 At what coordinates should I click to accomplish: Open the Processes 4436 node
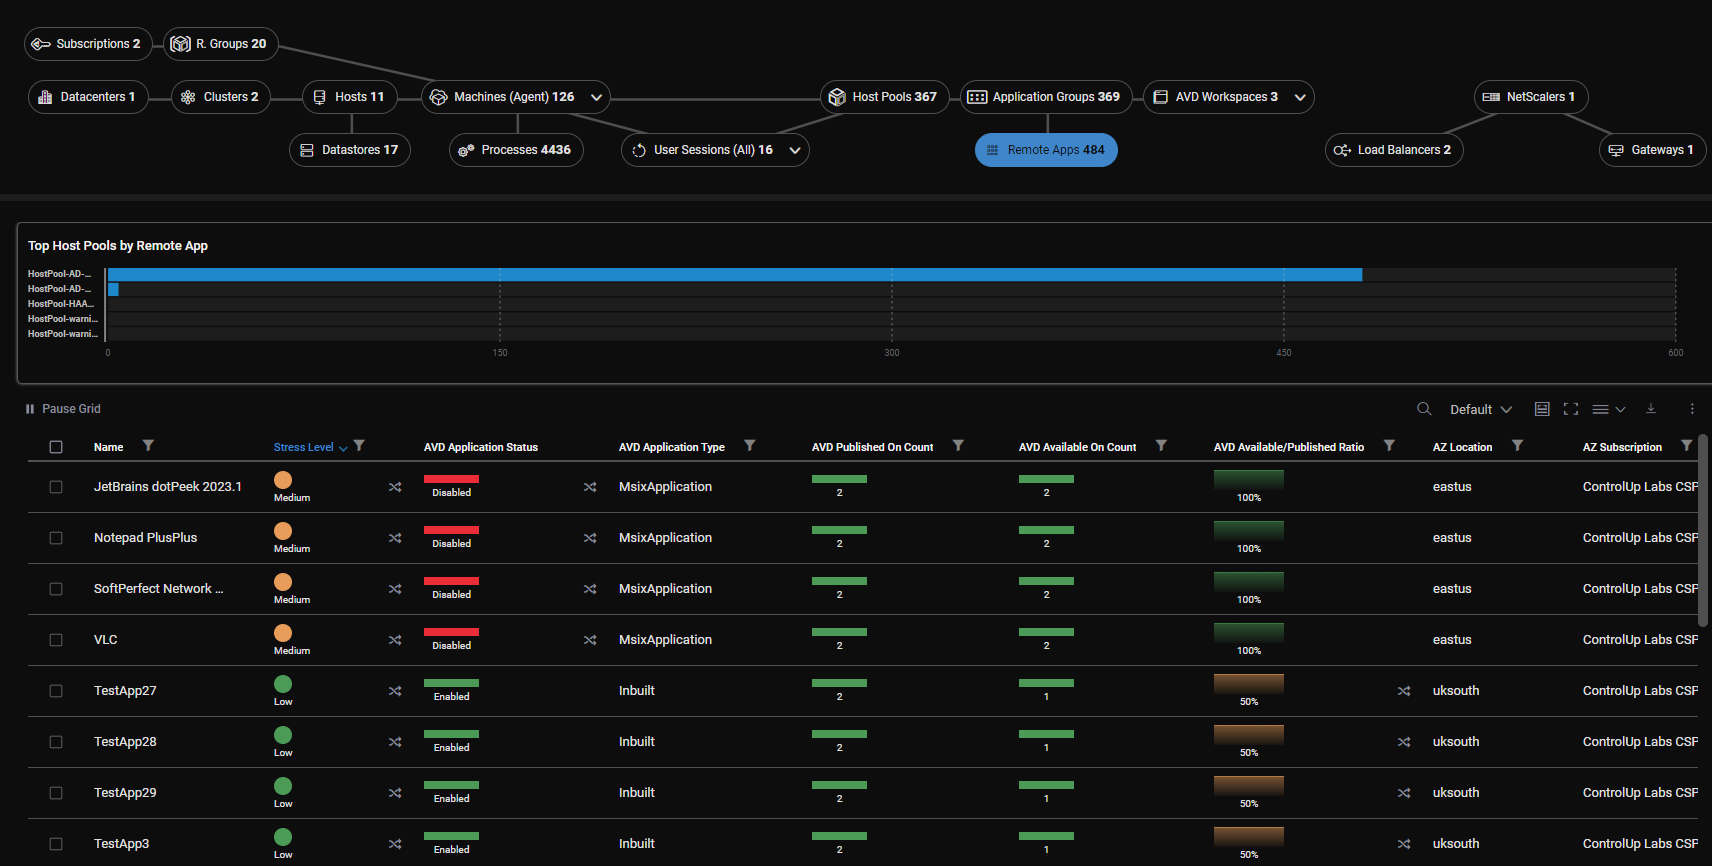516,150
